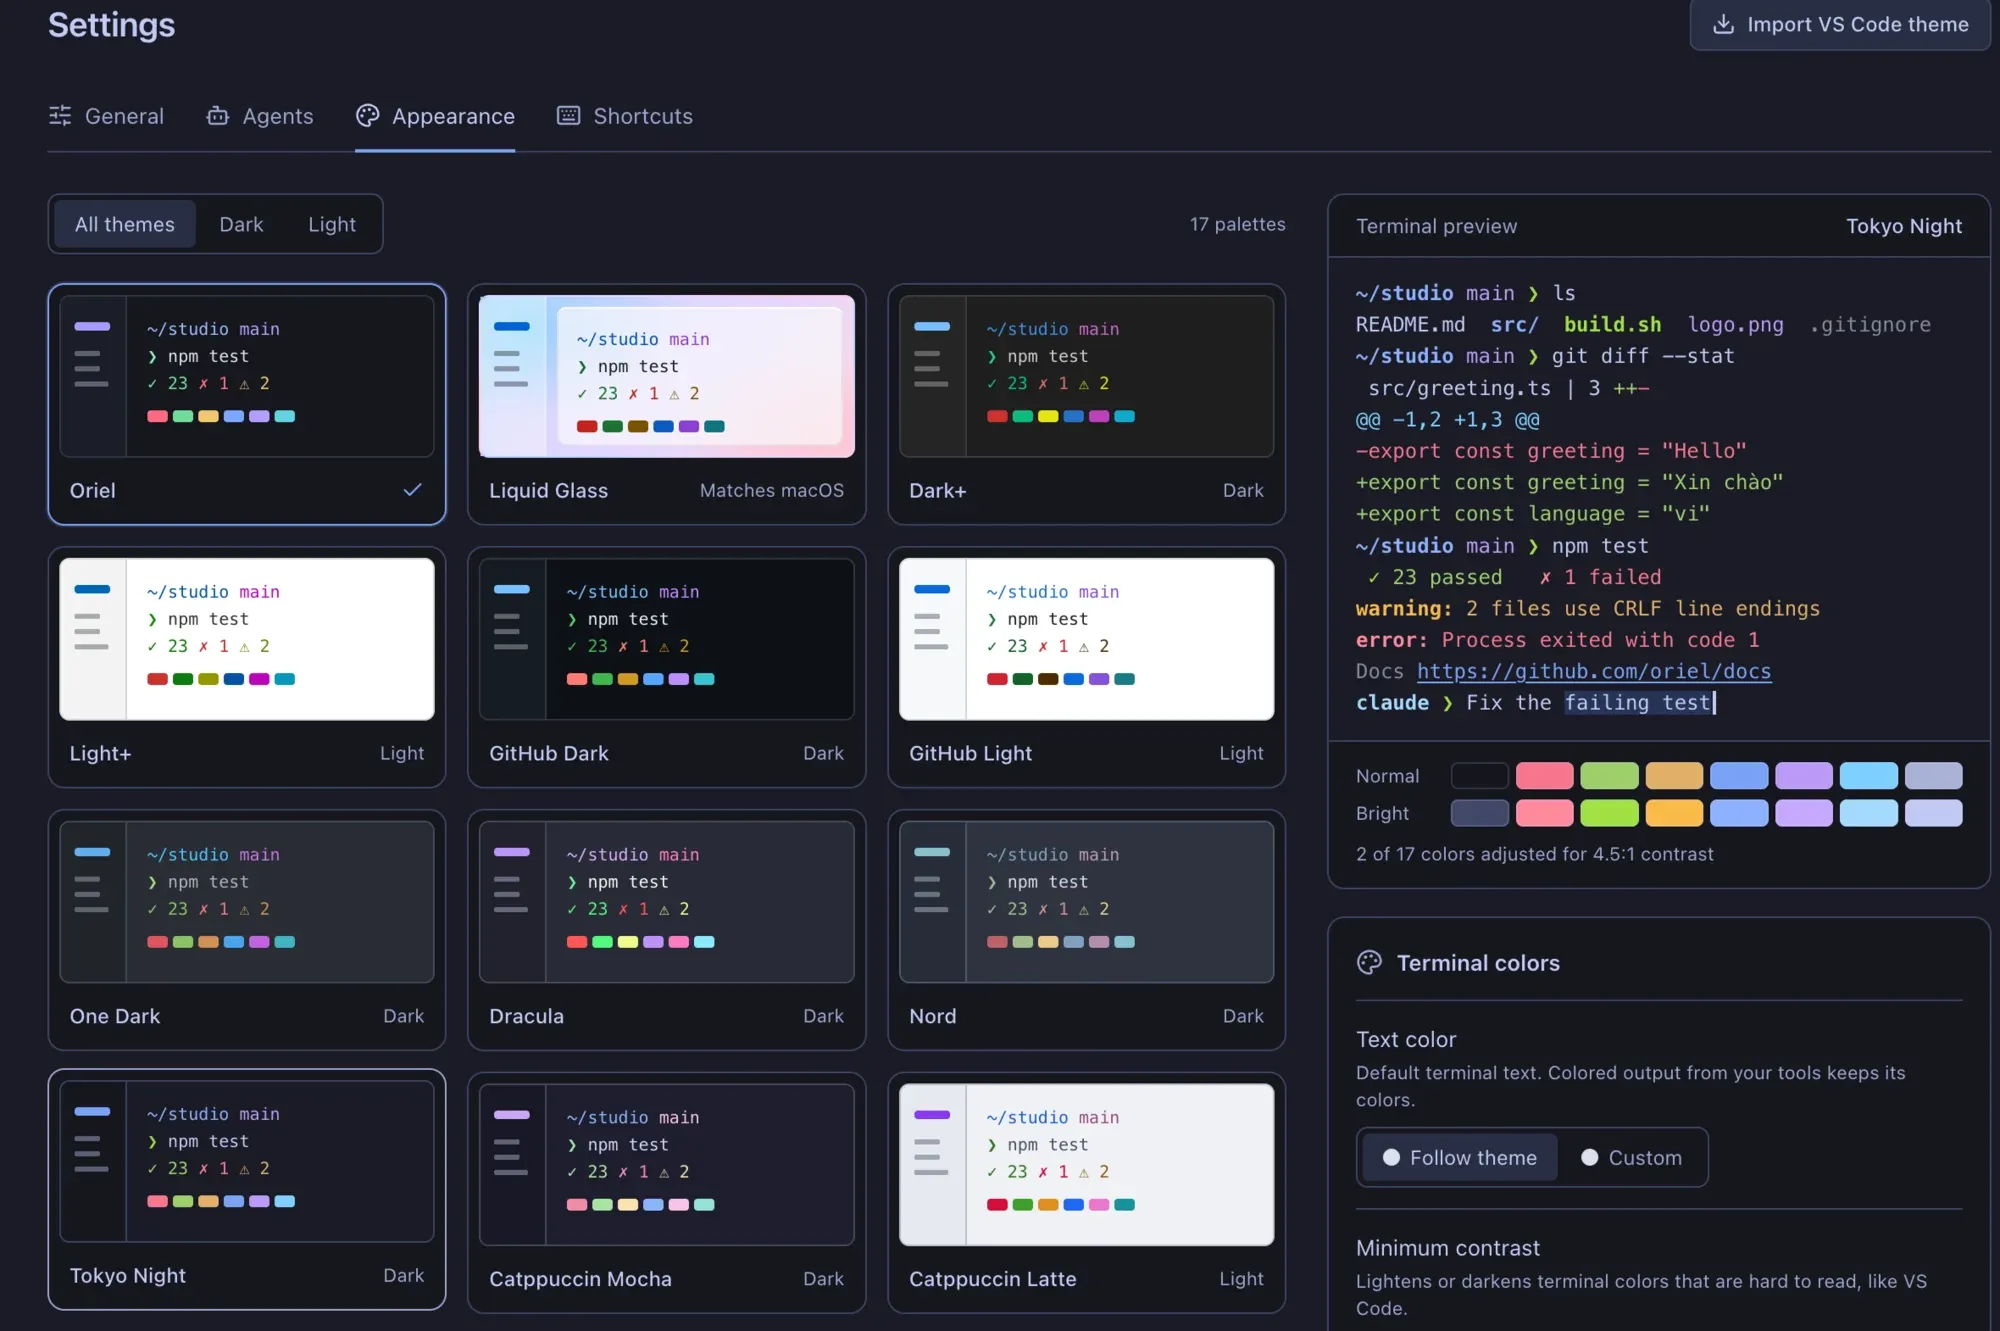Click the Appearance tab palette icon

[368, 116]
